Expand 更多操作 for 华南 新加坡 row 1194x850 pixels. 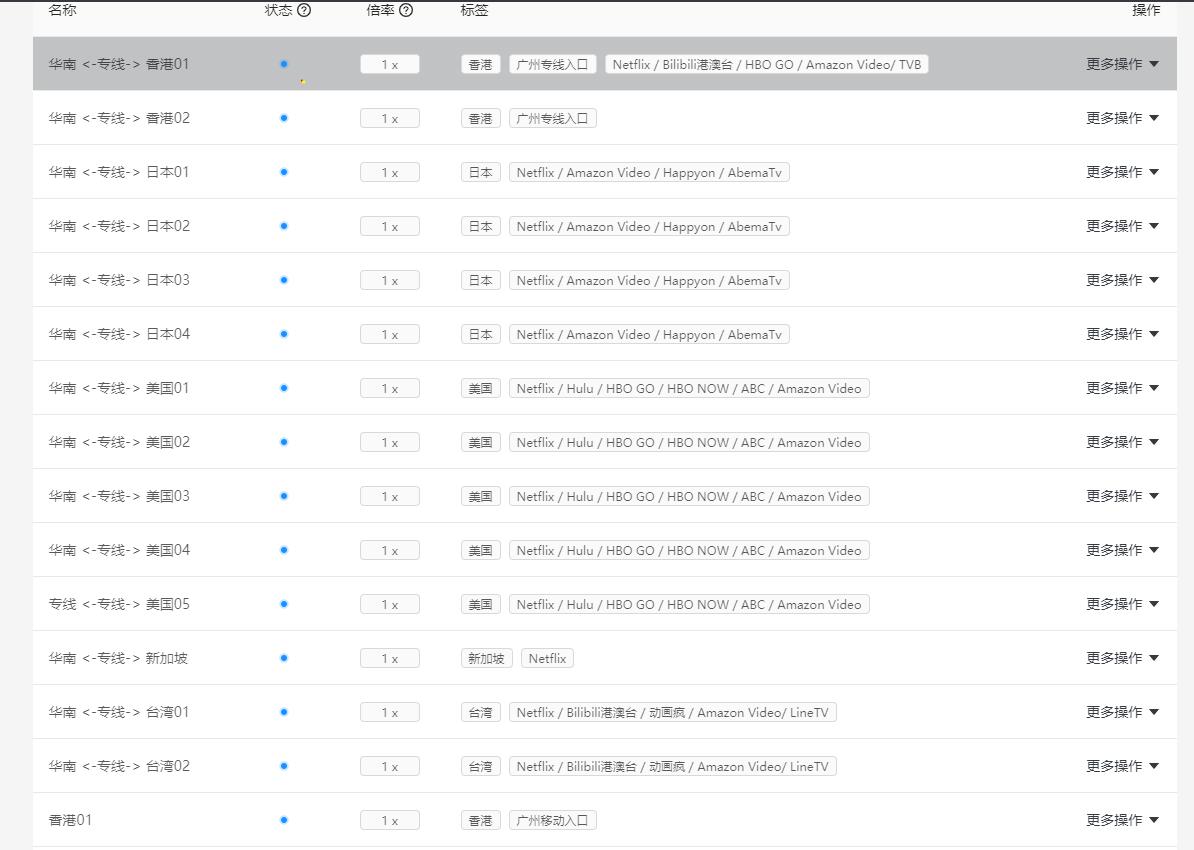pyautogui.click(x=1122, y=658)
